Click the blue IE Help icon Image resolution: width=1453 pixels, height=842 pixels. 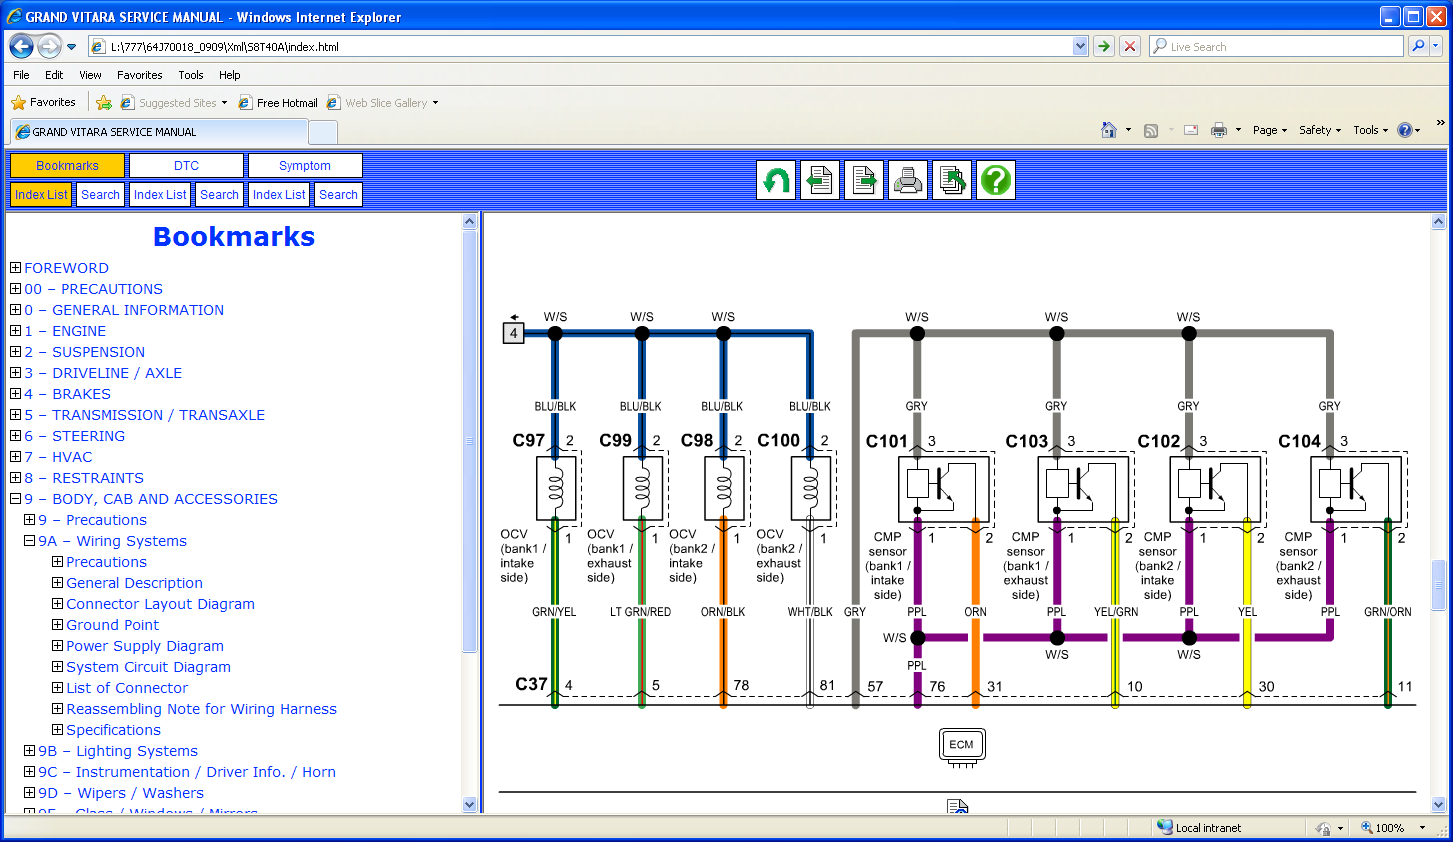(1404, 130)
